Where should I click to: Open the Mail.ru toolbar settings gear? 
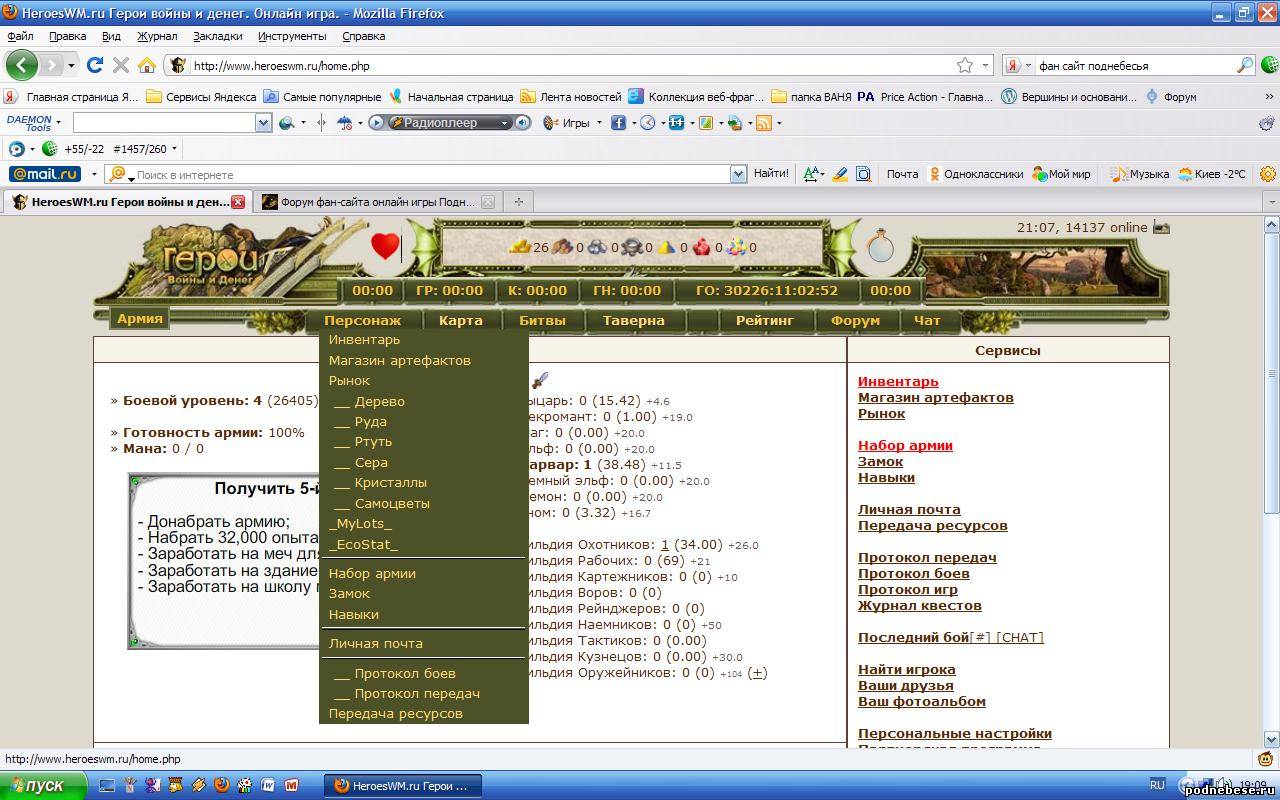coord(1267,173)
